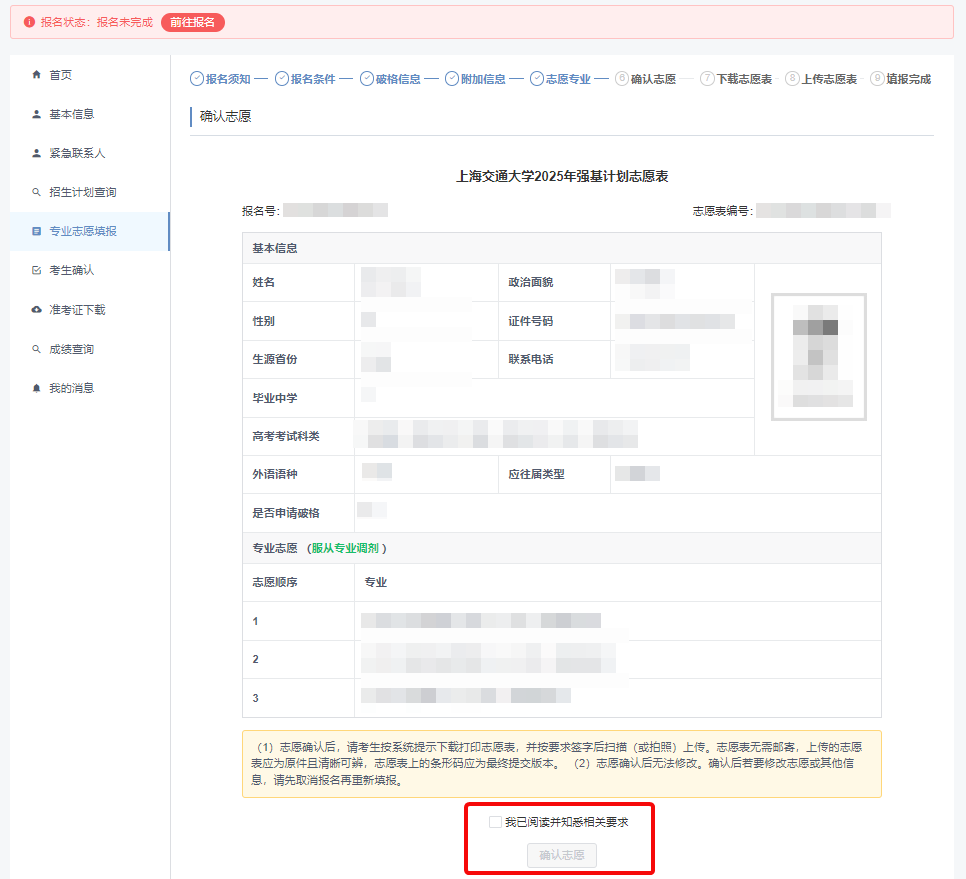Click the 证件号码 table cell
Image resolution: width=966 pixels, height=879 pixels.
point(554,321)
